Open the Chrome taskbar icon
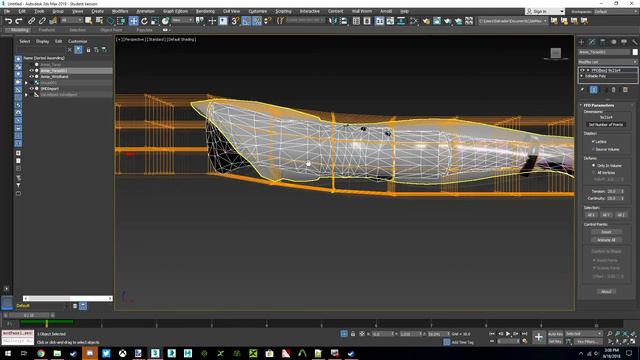Viewport: 640px width, 360px height. [41, 353]
